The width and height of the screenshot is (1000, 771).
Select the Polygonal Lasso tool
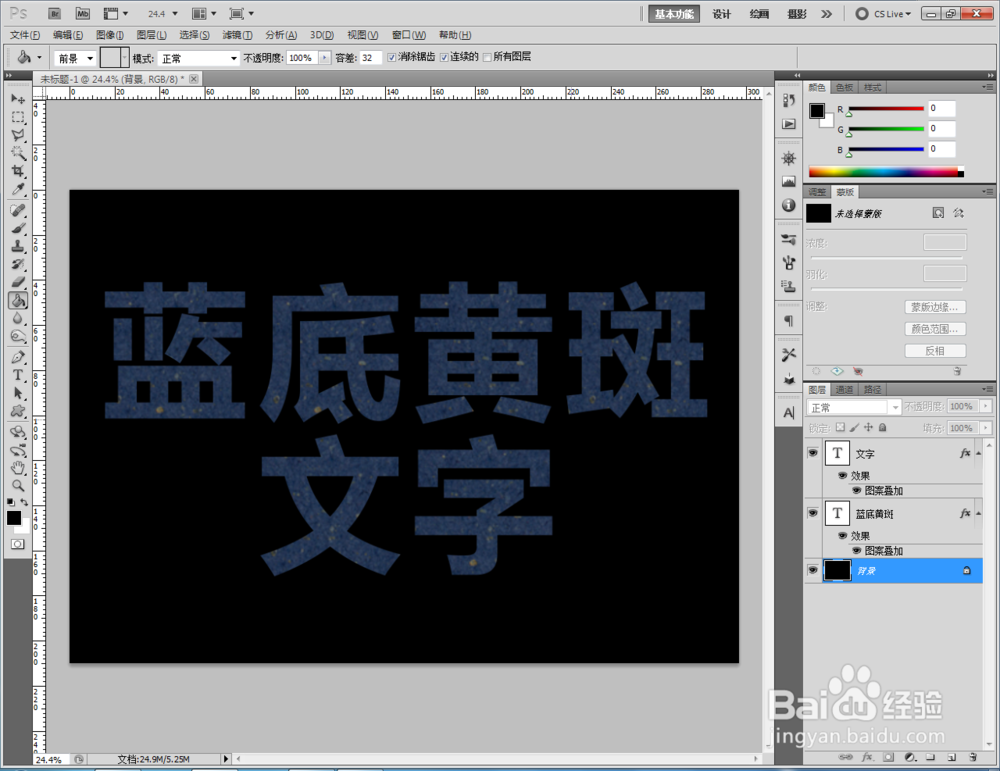18,135
